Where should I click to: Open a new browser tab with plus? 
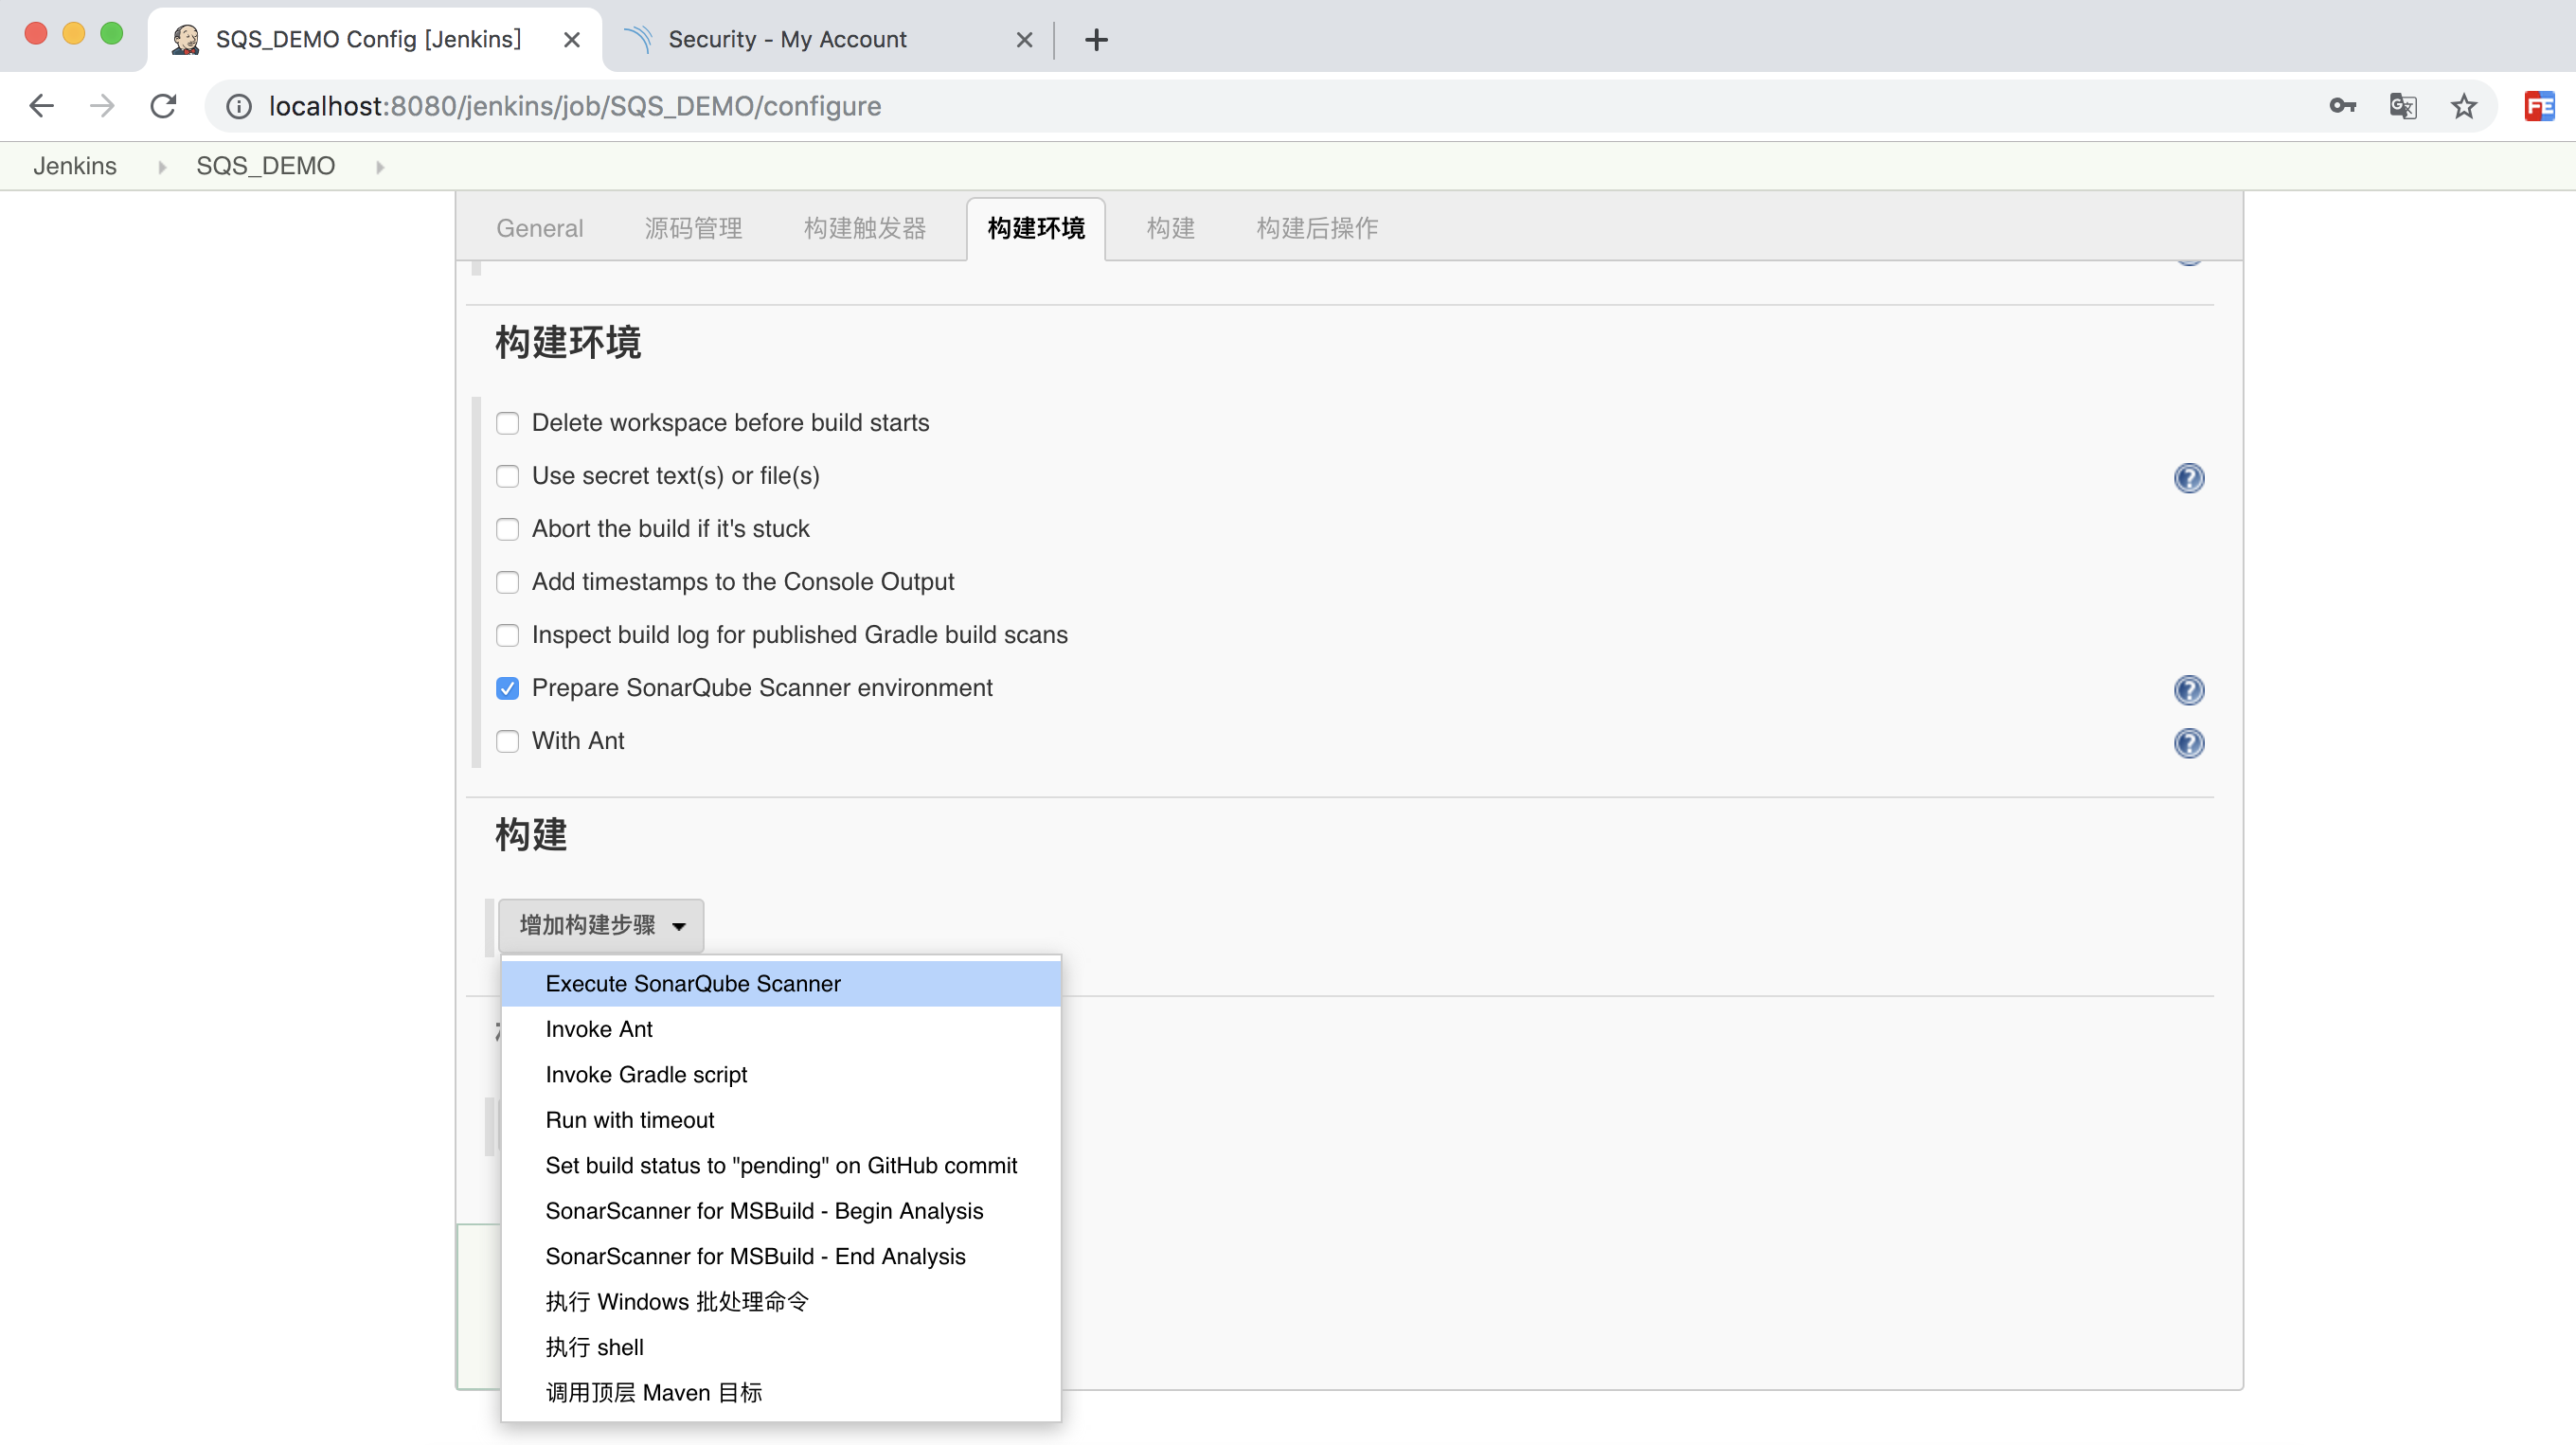[1096, 40]
